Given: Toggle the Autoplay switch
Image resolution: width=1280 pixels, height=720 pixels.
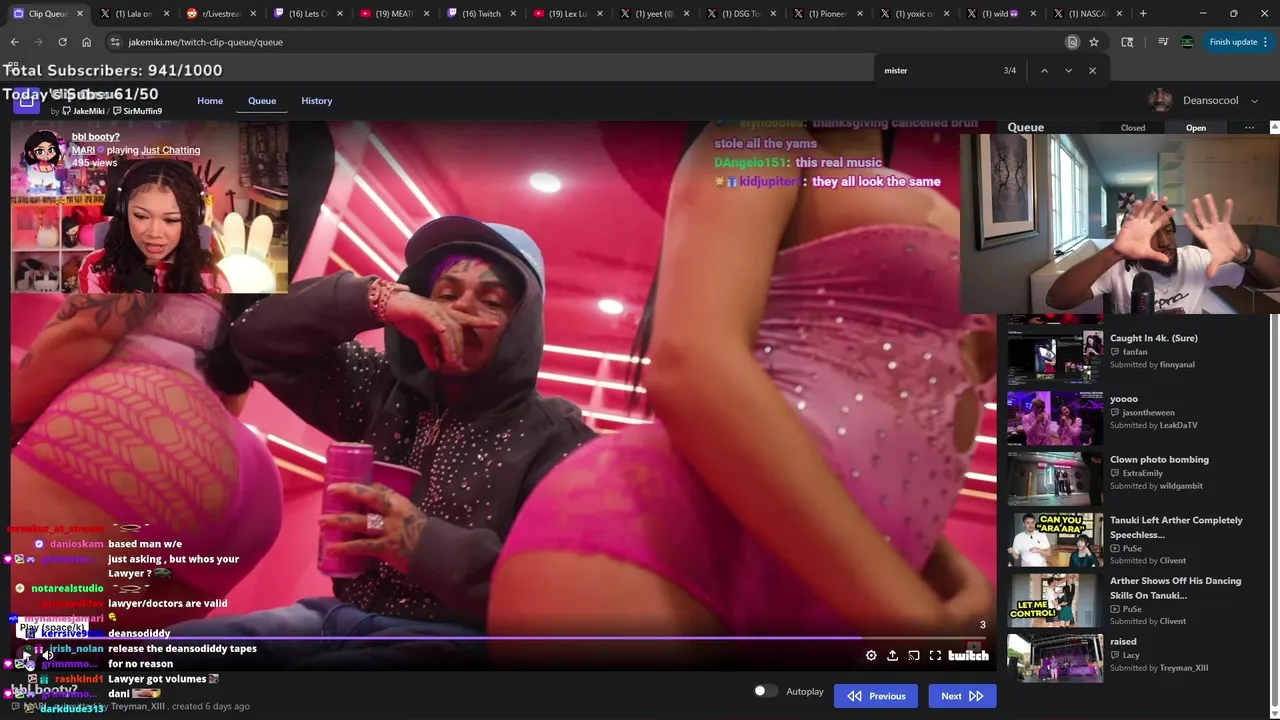Looking at the screenshot, I should [765, 691].
